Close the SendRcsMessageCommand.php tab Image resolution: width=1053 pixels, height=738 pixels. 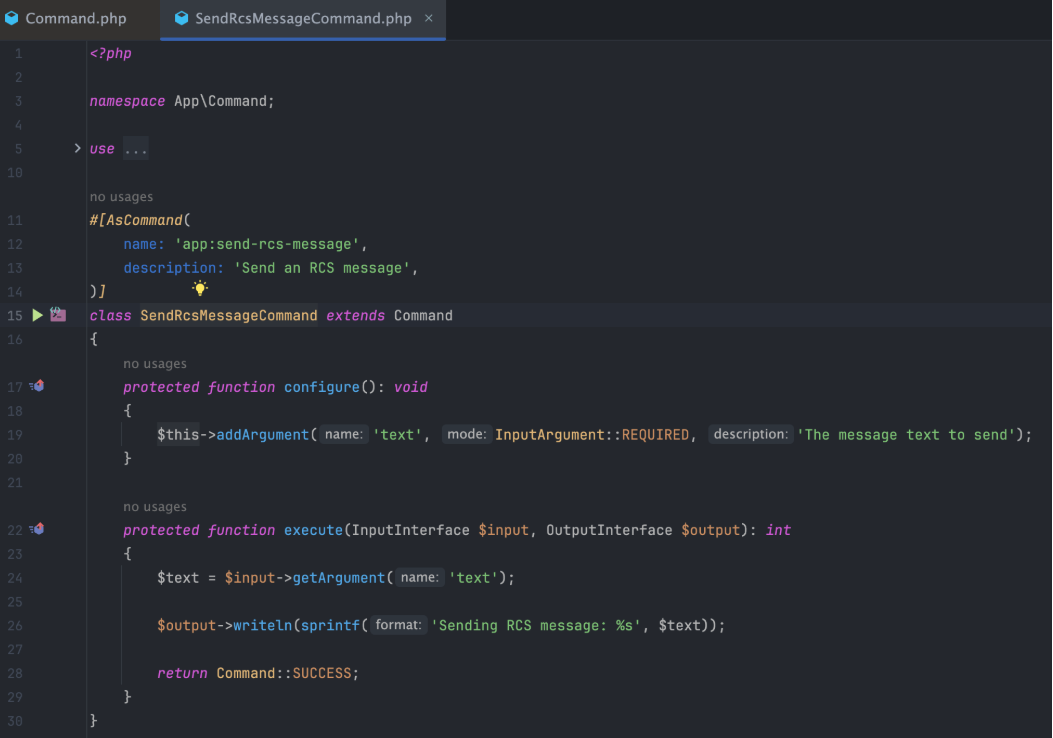428,19
